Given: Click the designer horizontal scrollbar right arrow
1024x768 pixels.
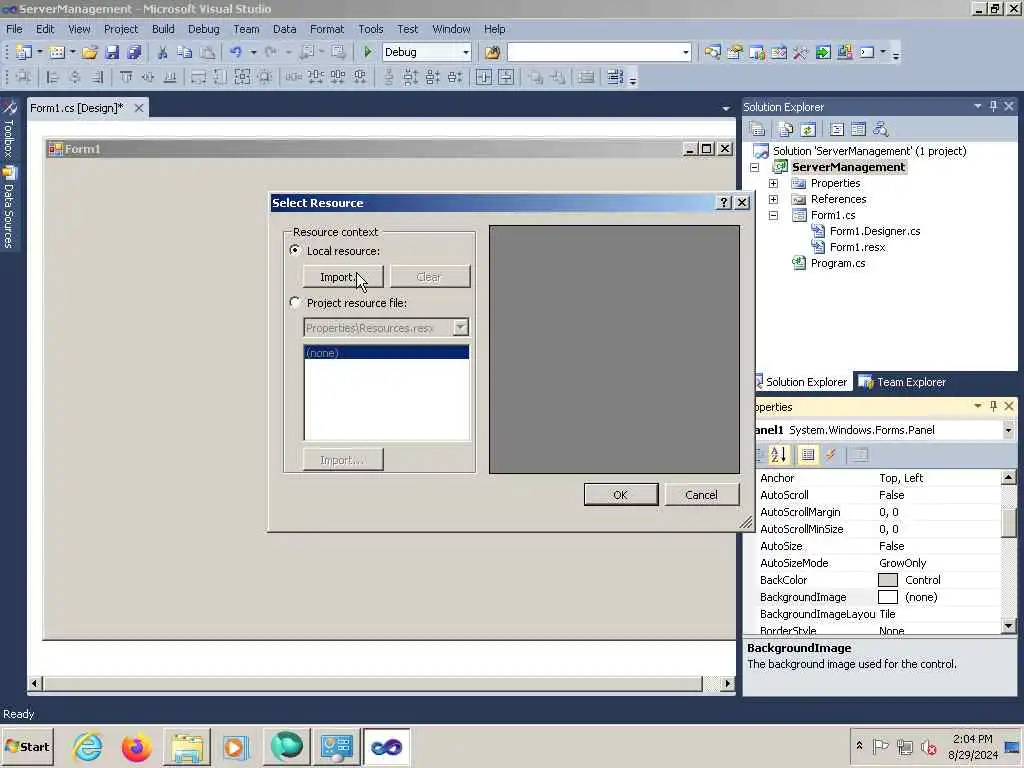Looking at the screenshot, I should coord(727,684).
